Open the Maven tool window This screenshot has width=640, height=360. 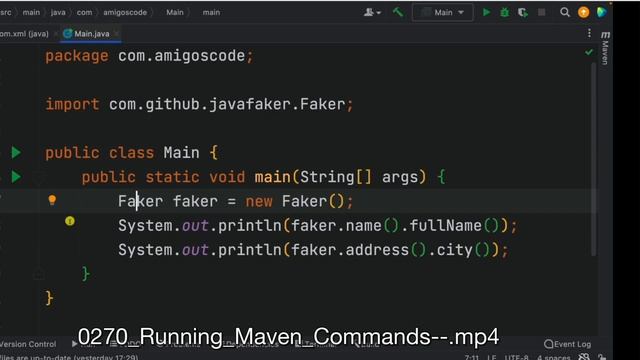[x=605, y=48]
